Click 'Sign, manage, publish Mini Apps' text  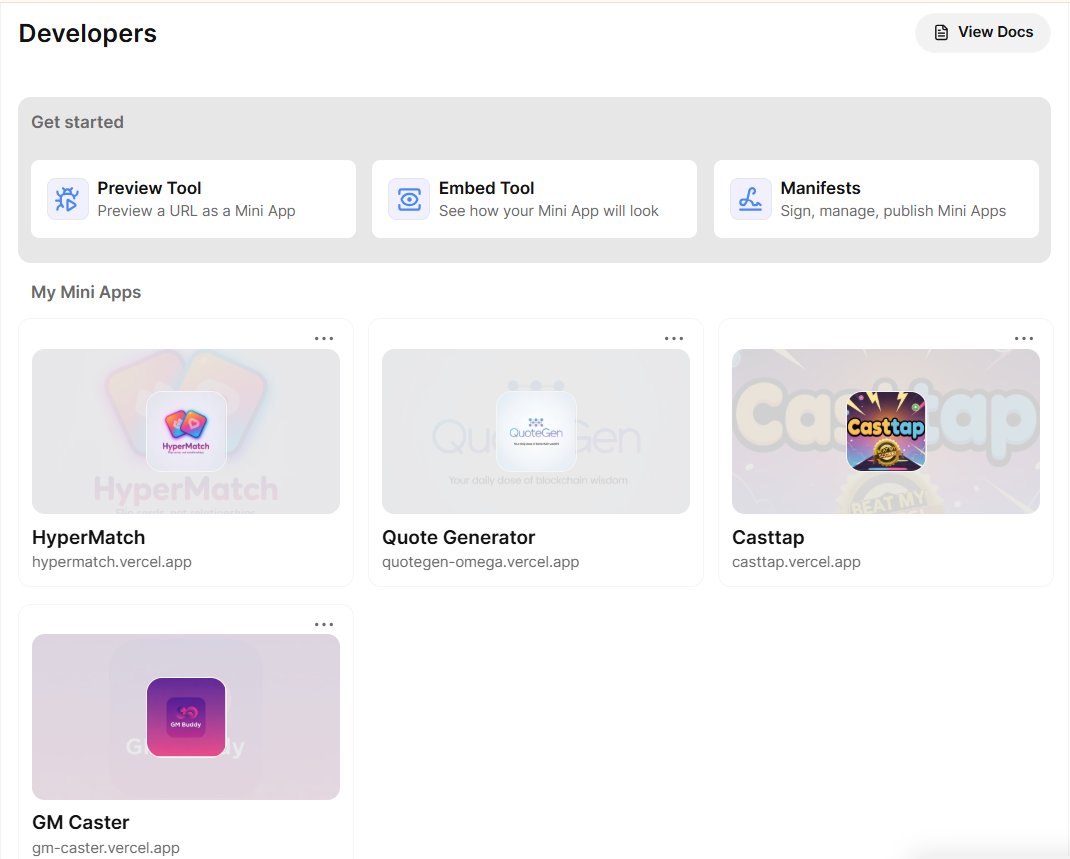click(x=893, y=211)
